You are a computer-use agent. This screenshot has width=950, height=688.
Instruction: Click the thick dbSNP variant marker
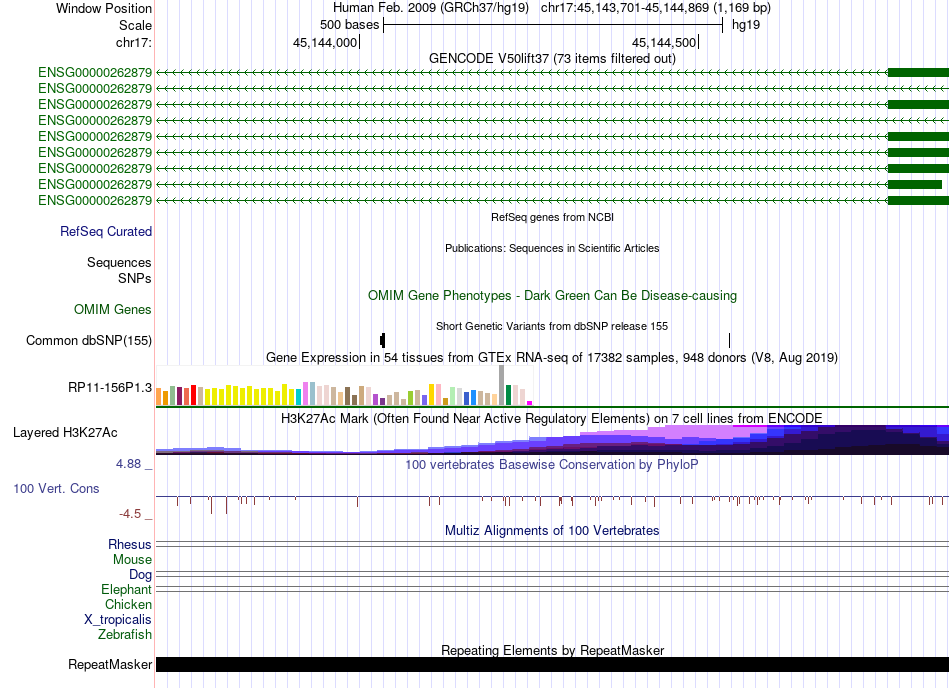point(382,340)
